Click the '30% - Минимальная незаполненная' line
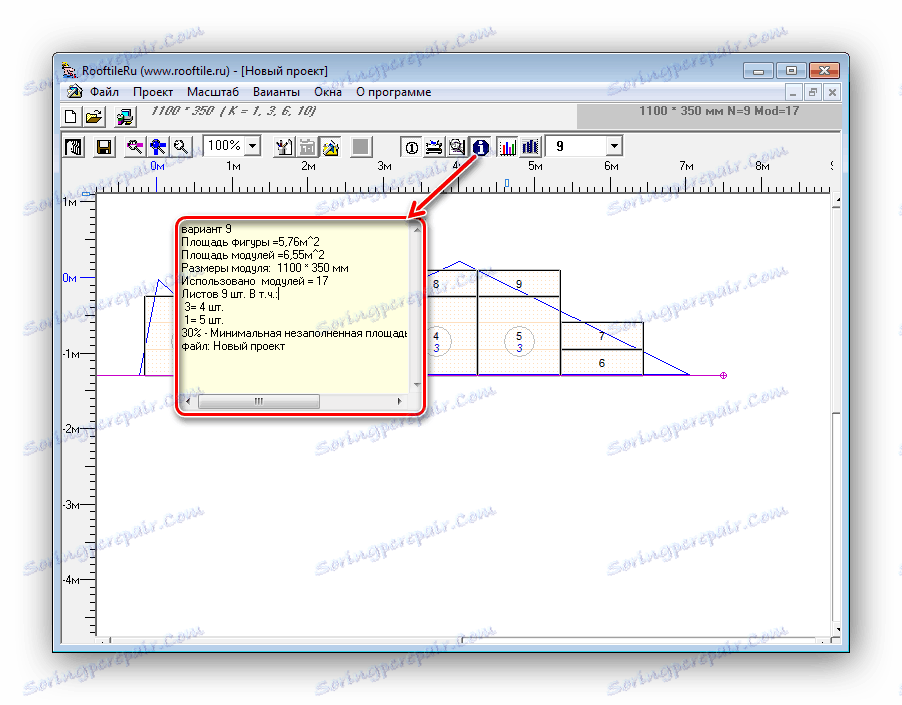Viewport: 902px width, 705px height. pos(294,333)
